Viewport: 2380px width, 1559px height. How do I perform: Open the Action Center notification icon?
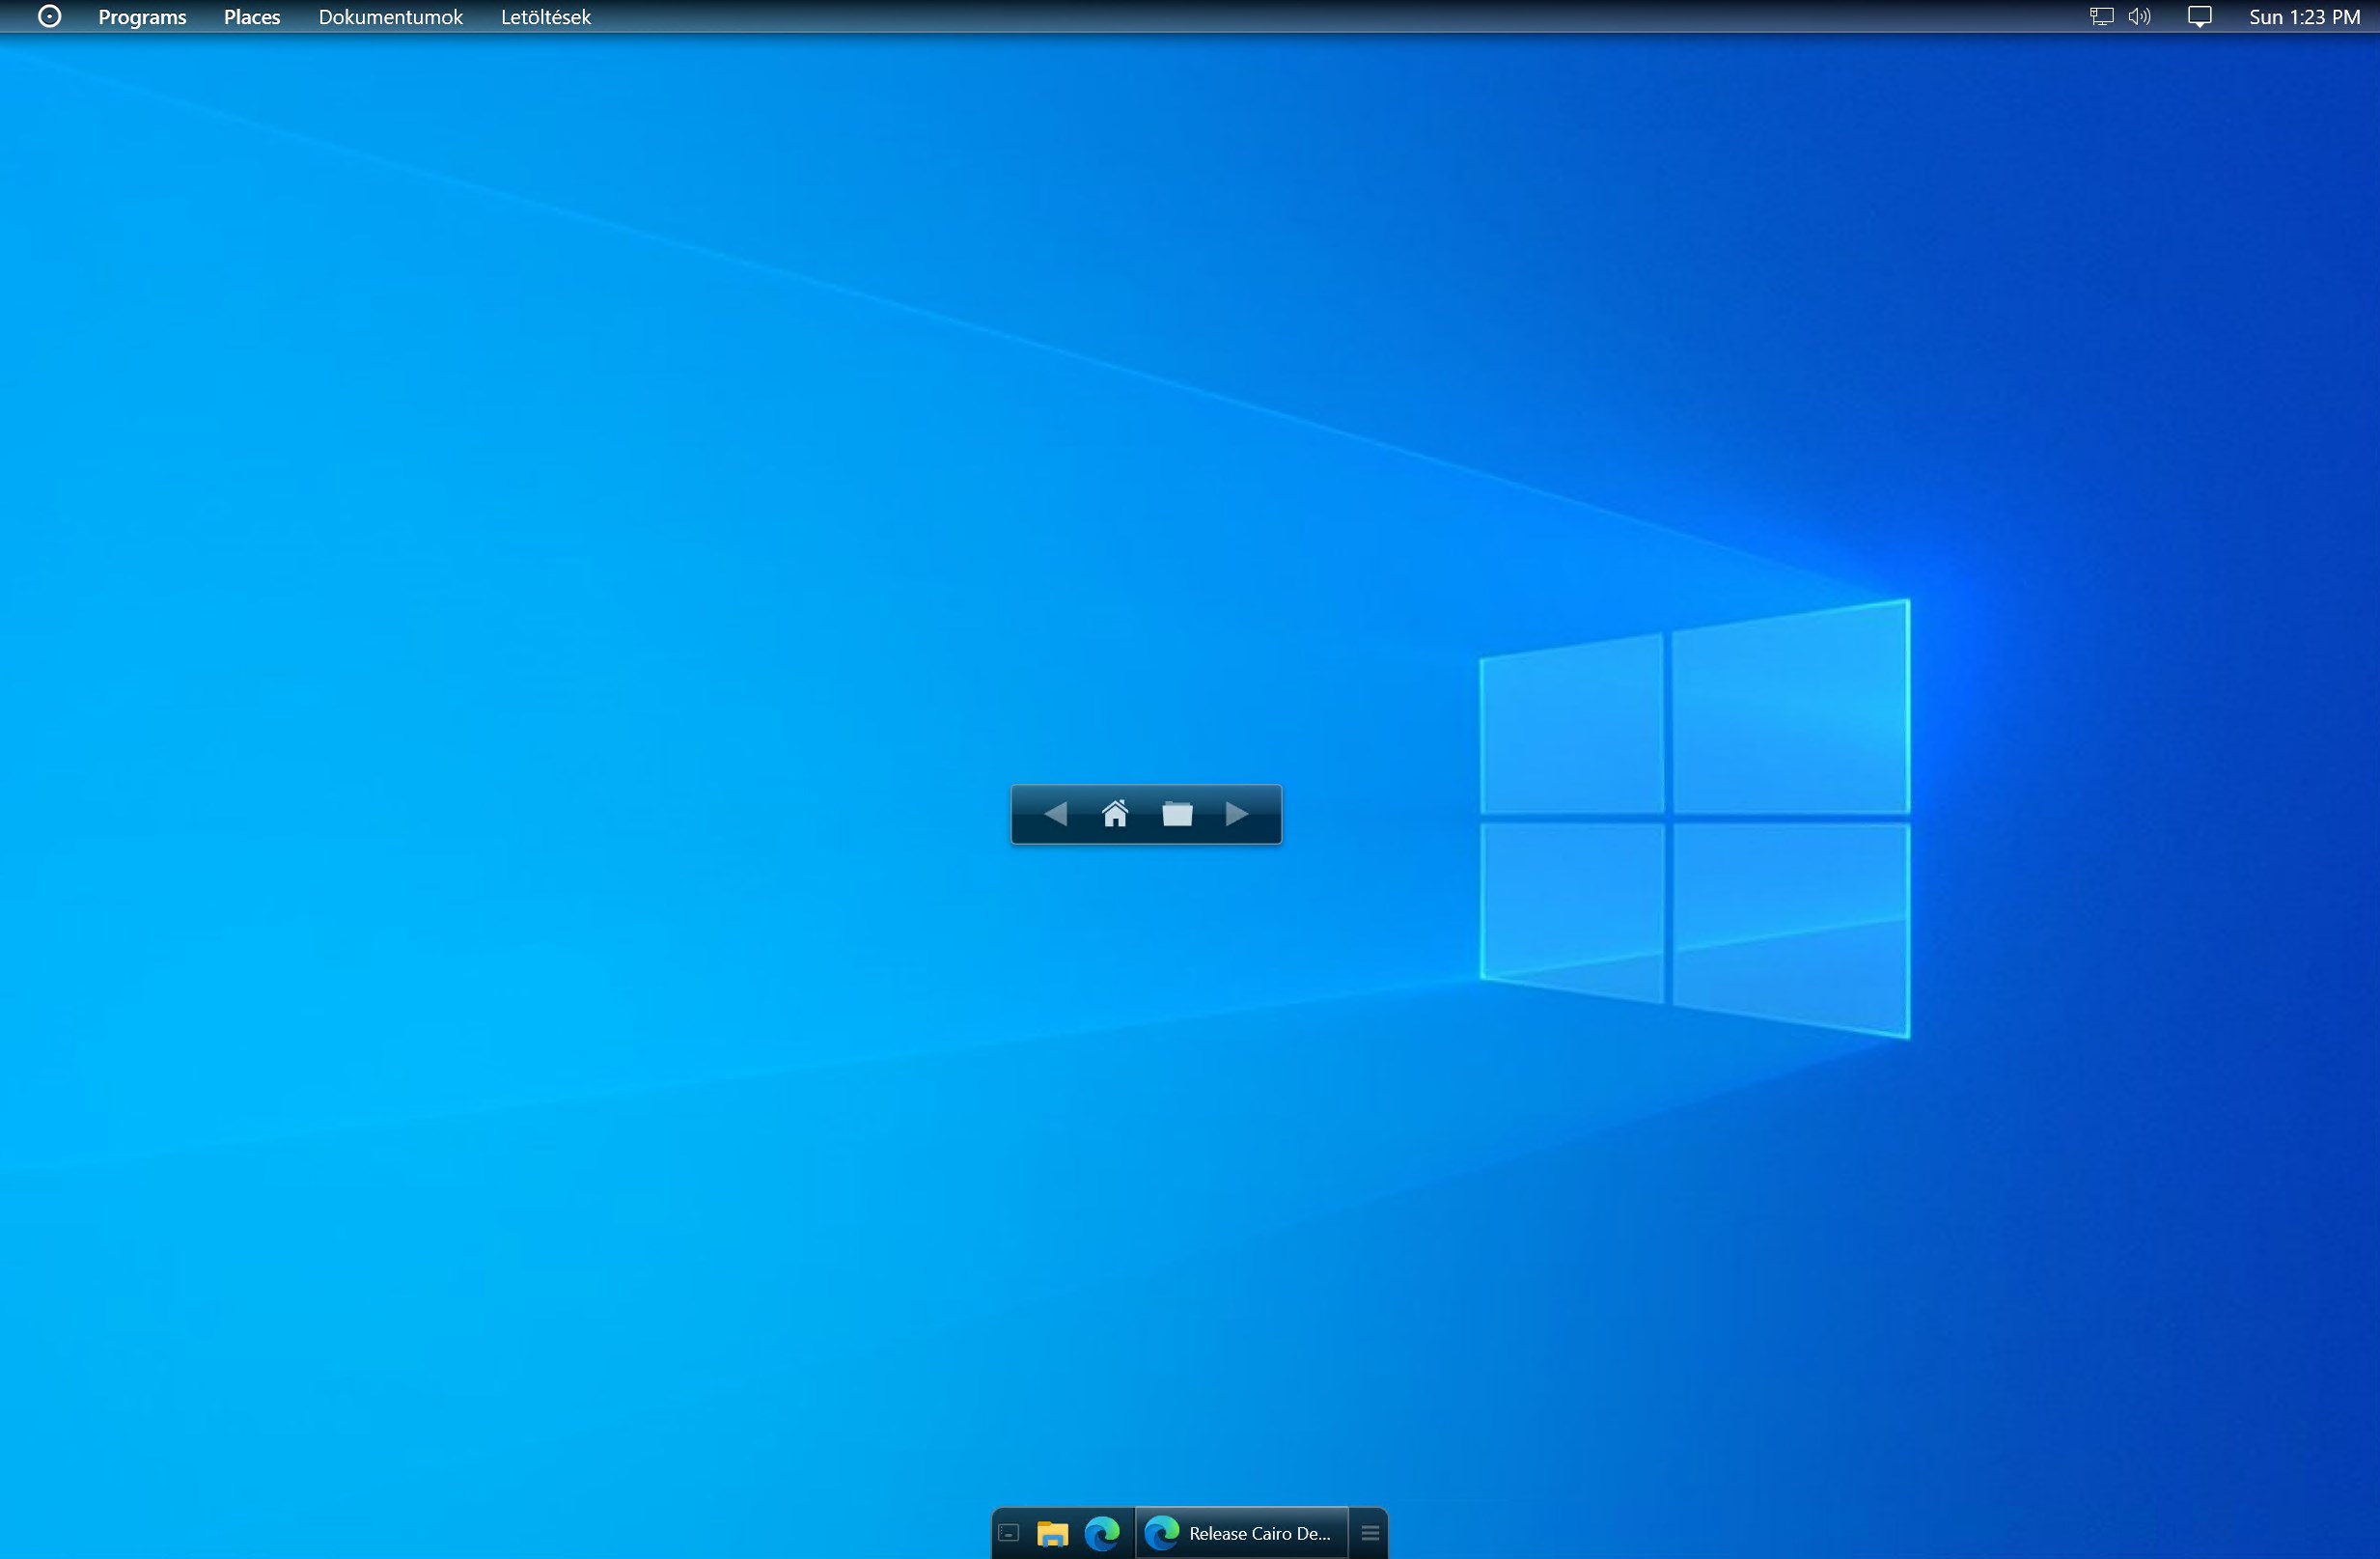2199,17
